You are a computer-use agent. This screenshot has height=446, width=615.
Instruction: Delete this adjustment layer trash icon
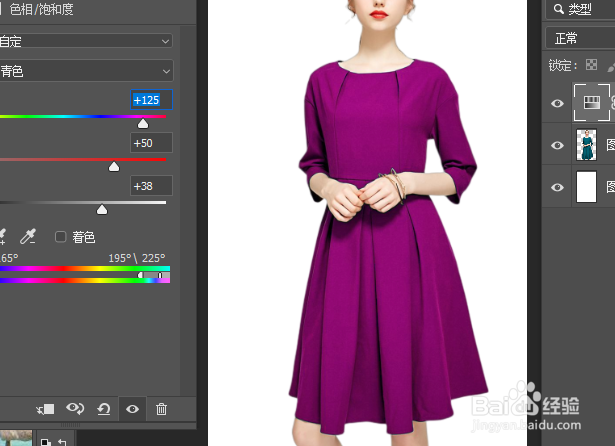162,409
